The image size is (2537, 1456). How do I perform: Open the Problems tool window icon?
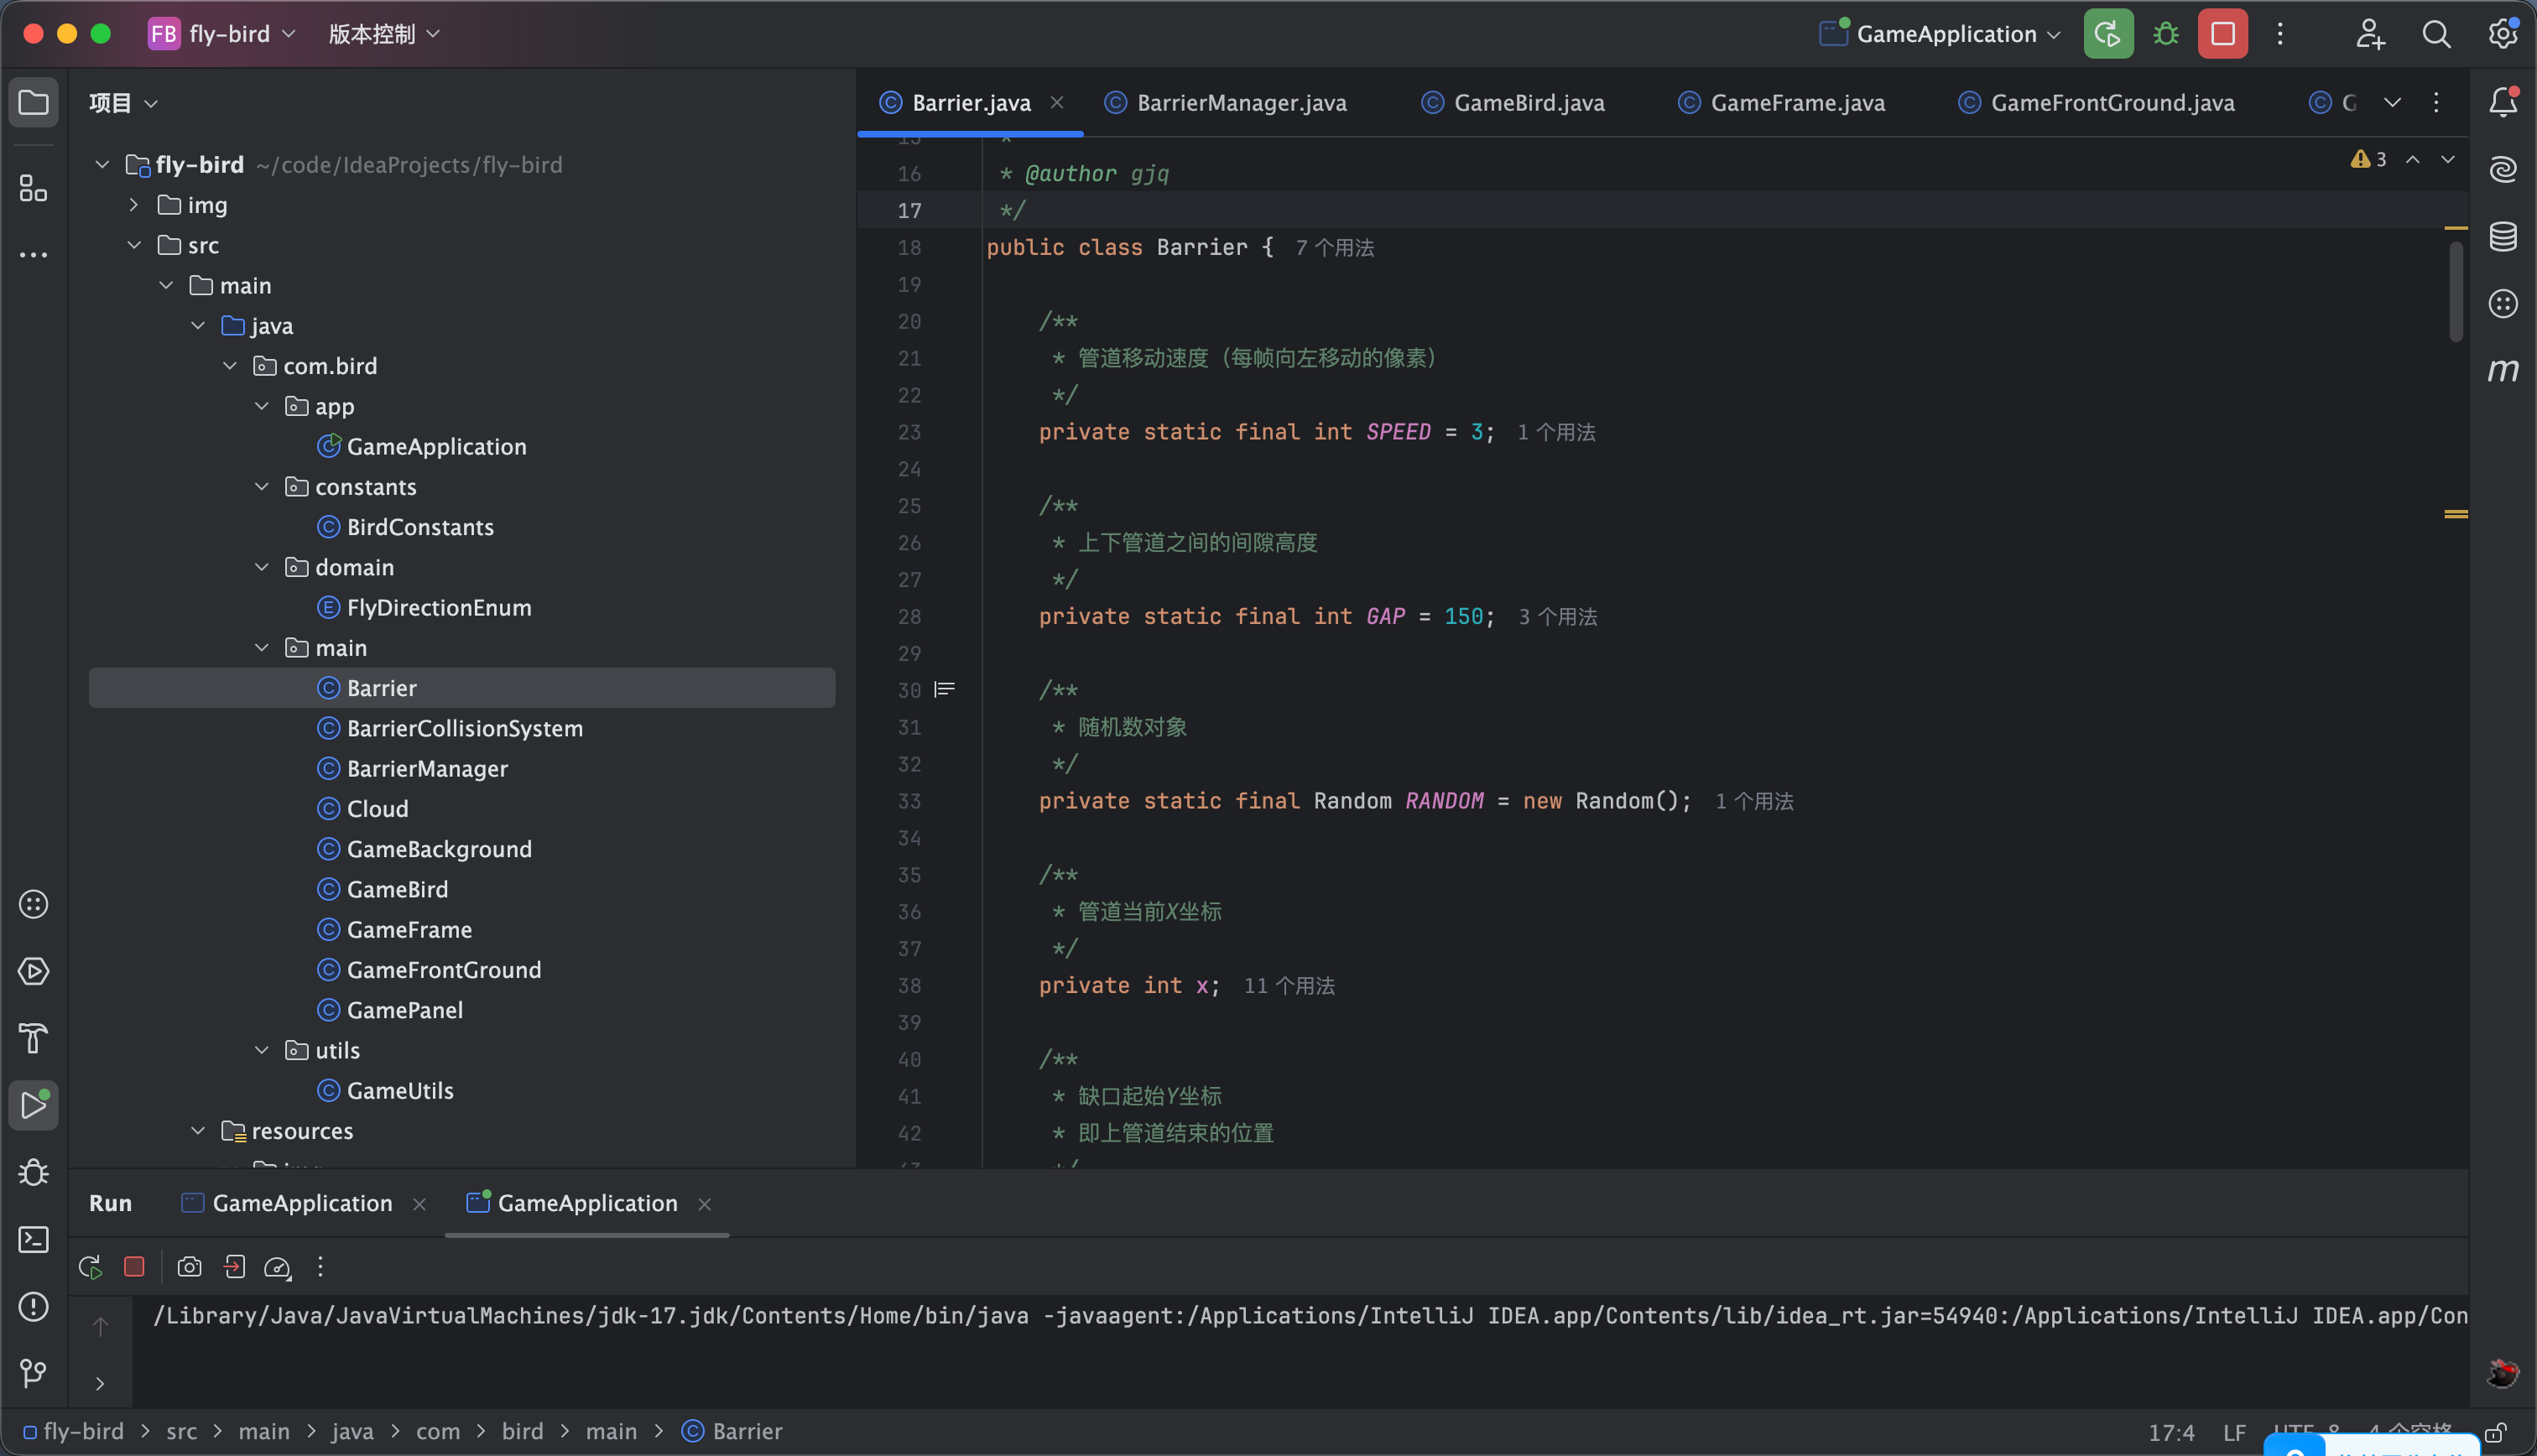click(33, 1306)
